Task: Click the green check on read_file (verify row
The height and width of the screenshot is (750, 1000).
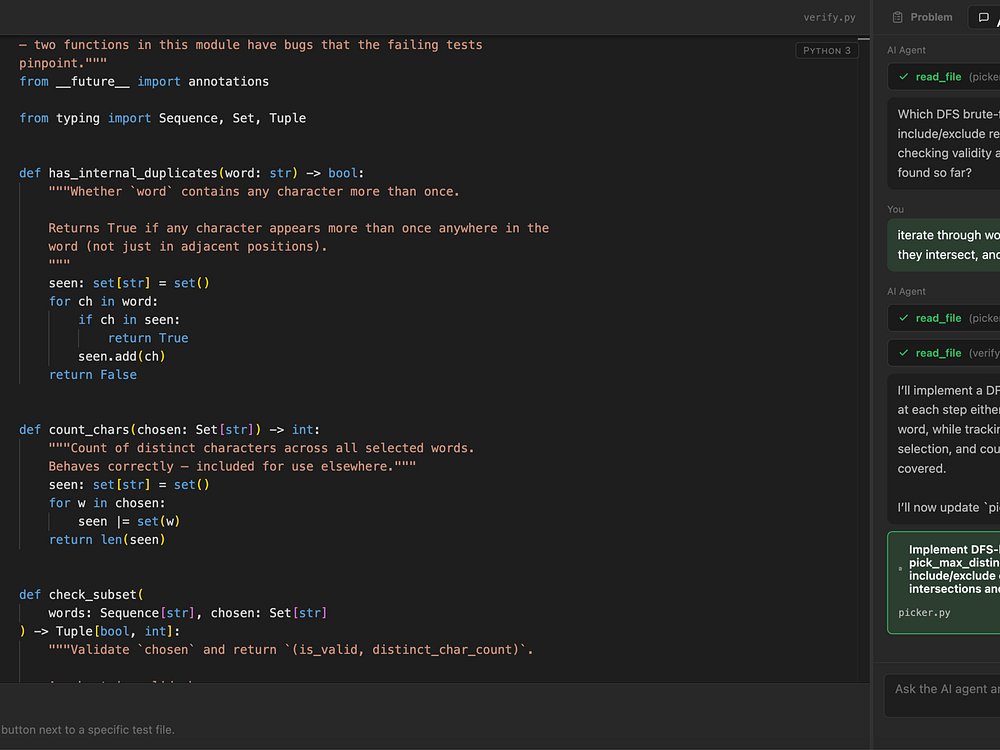Action: tap(904, 353)
